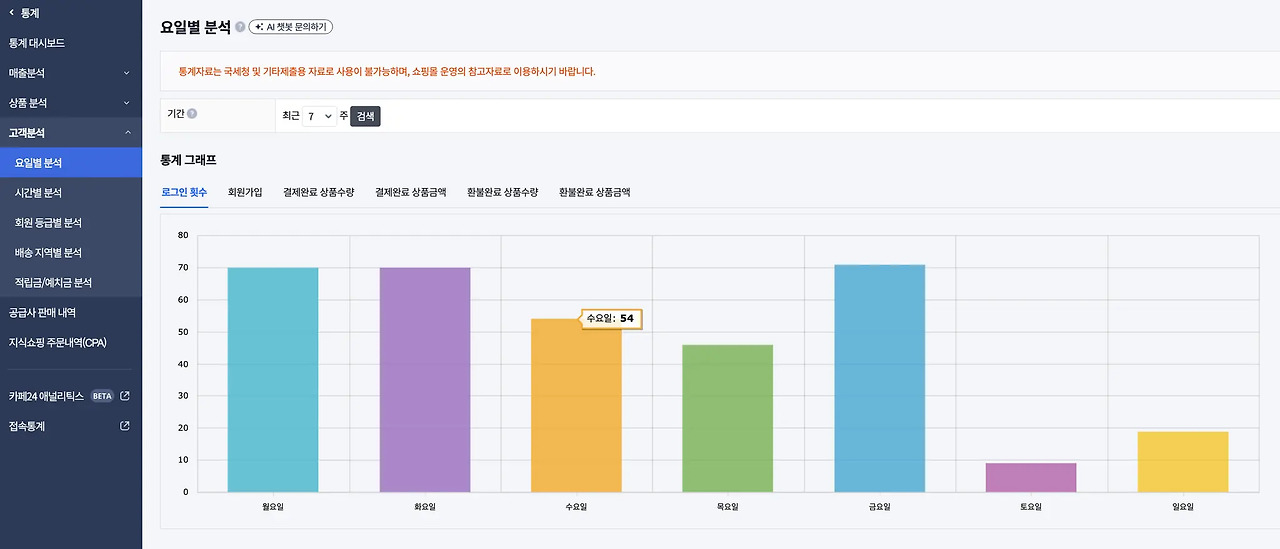Click the blue 금요일 bar
This screenshot has width=1280, height=549.
(880, 378)
